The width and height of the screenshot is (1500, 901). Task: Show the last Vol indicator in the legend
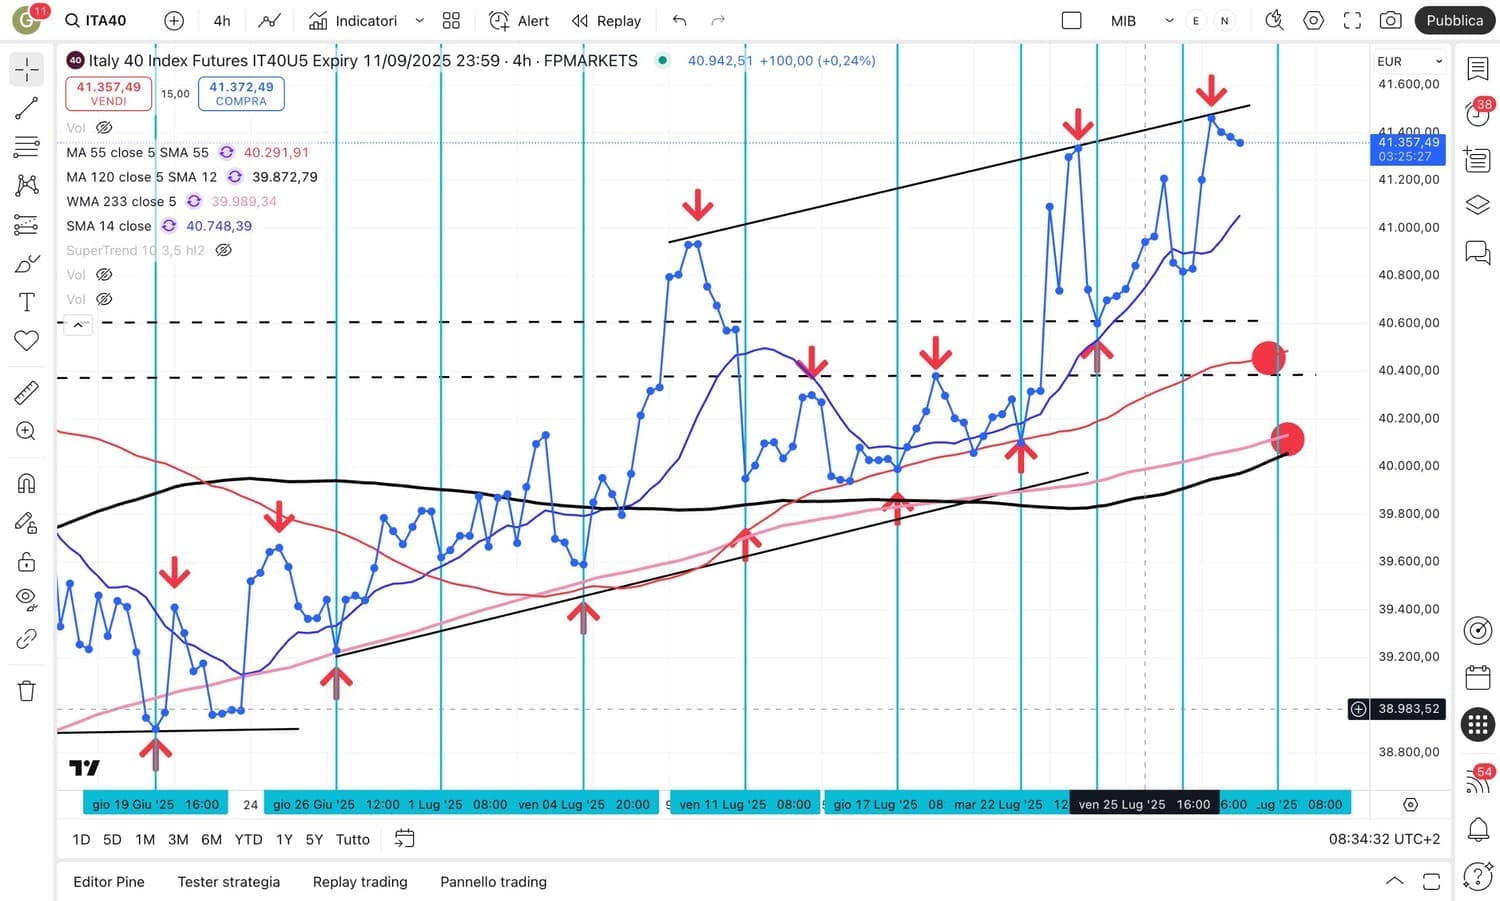(x=104, y=299)
